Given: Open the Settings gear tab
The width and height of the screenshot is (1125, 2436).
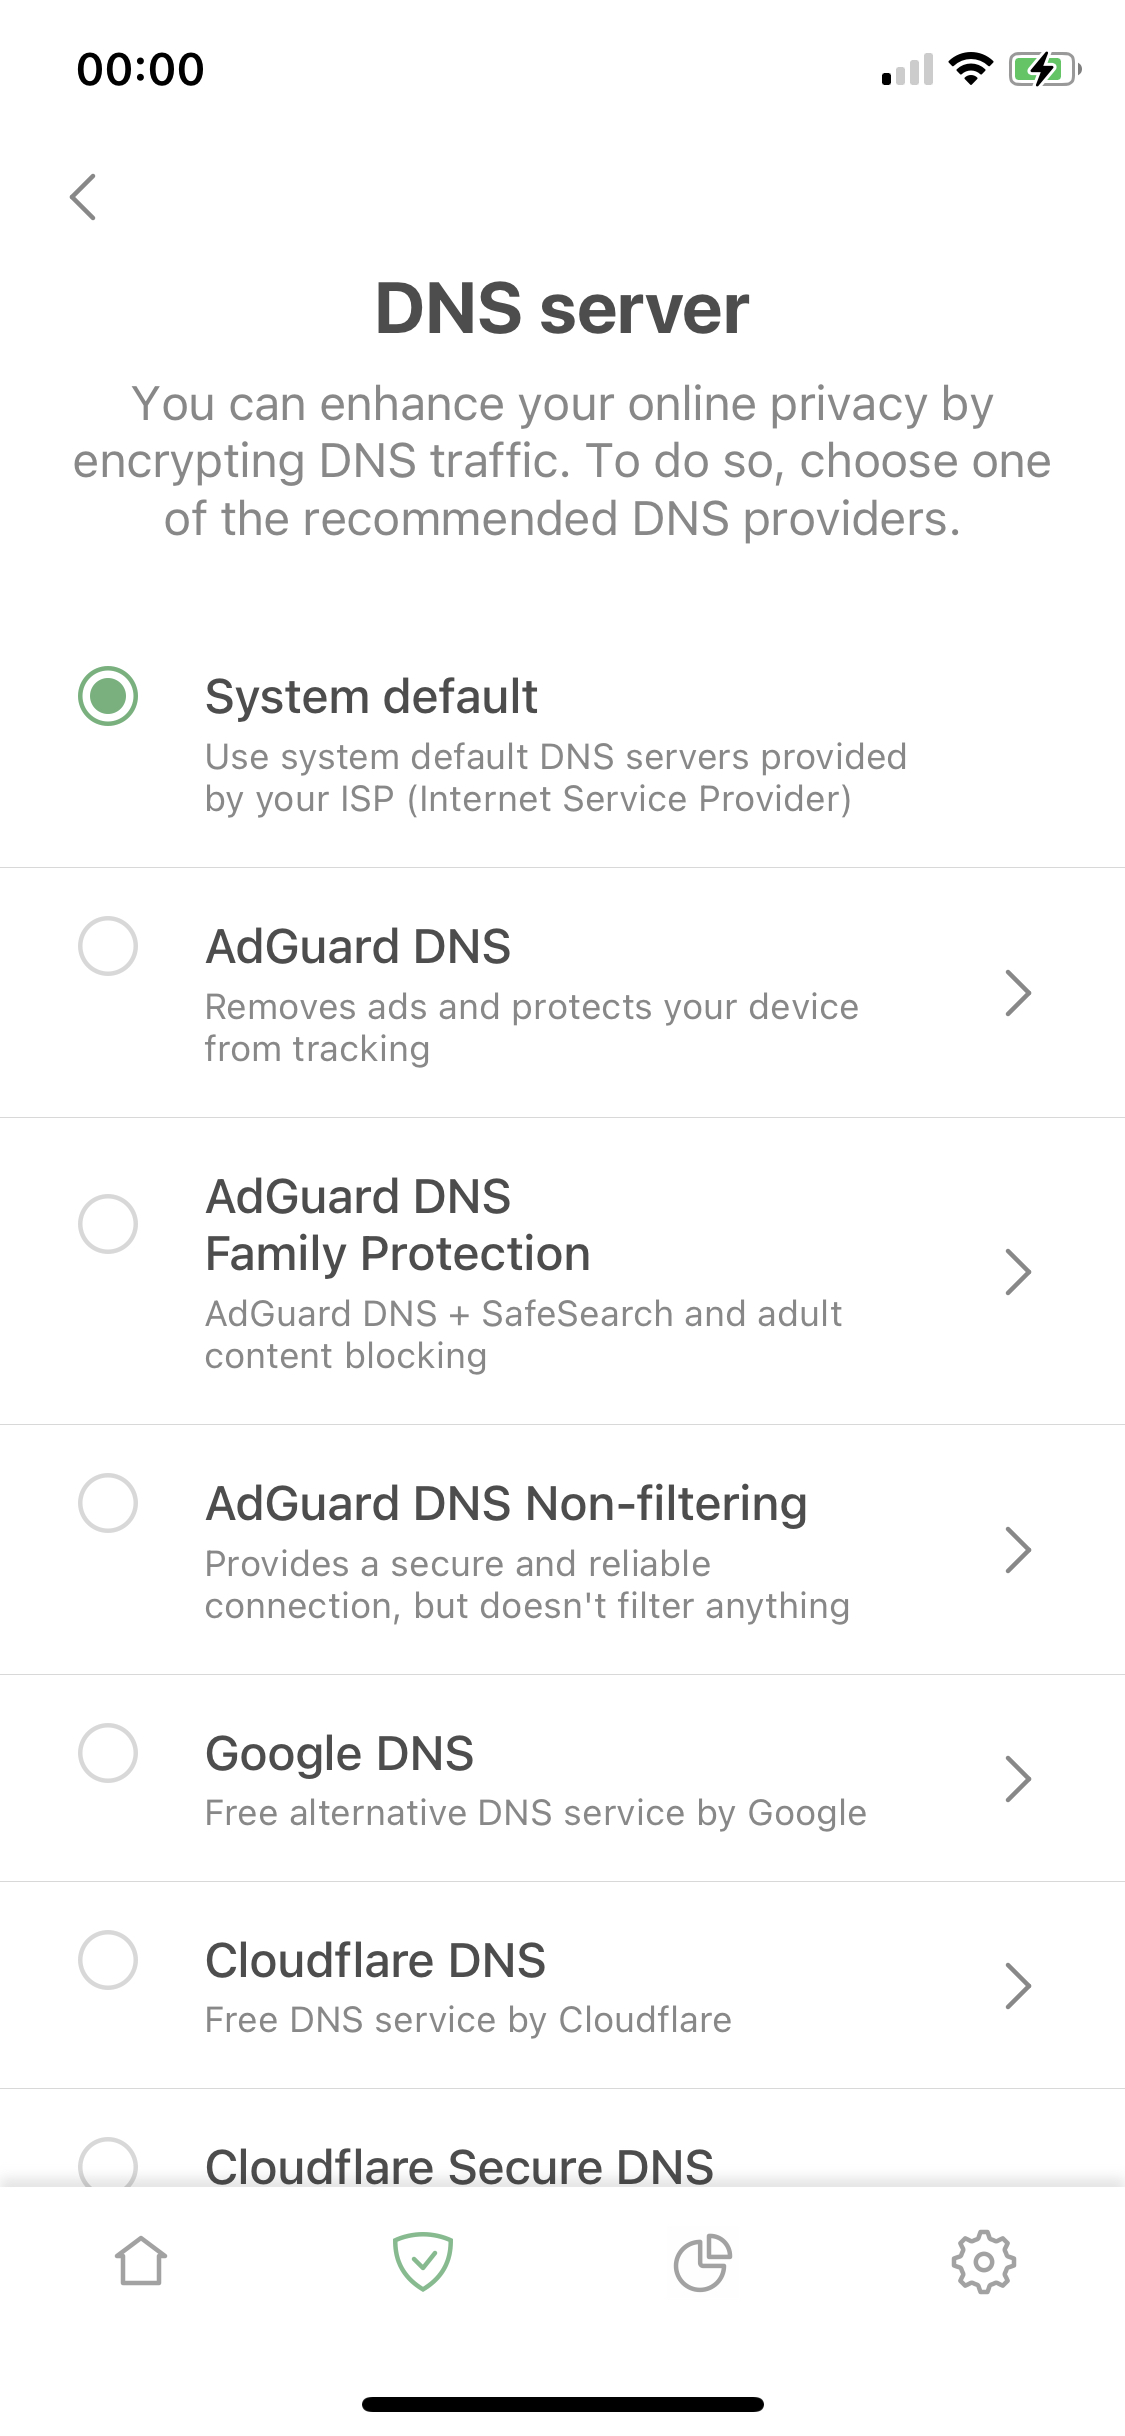Looking at the screenshot, I should point(984,2262).
